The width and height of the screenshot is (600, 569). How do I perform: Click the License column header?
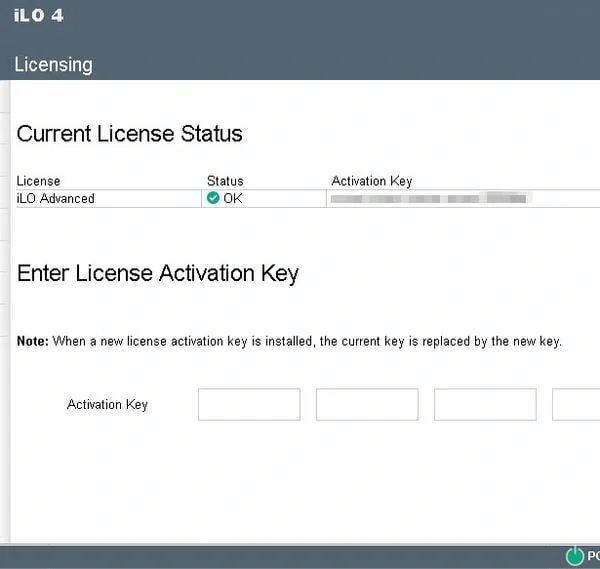[38, 181]
